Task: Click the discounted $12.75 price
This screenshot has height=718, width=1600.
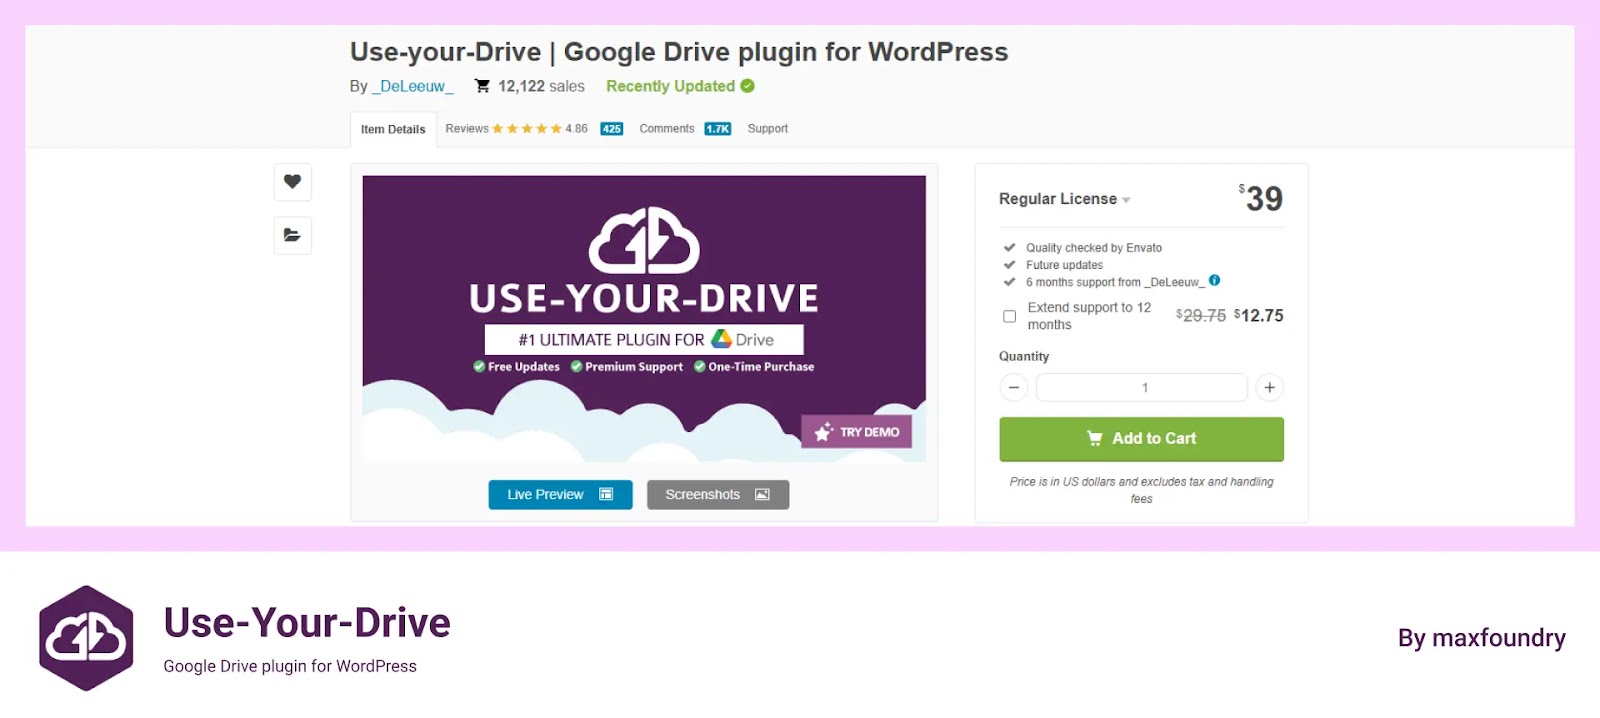Action: (x=1259, y=315)
